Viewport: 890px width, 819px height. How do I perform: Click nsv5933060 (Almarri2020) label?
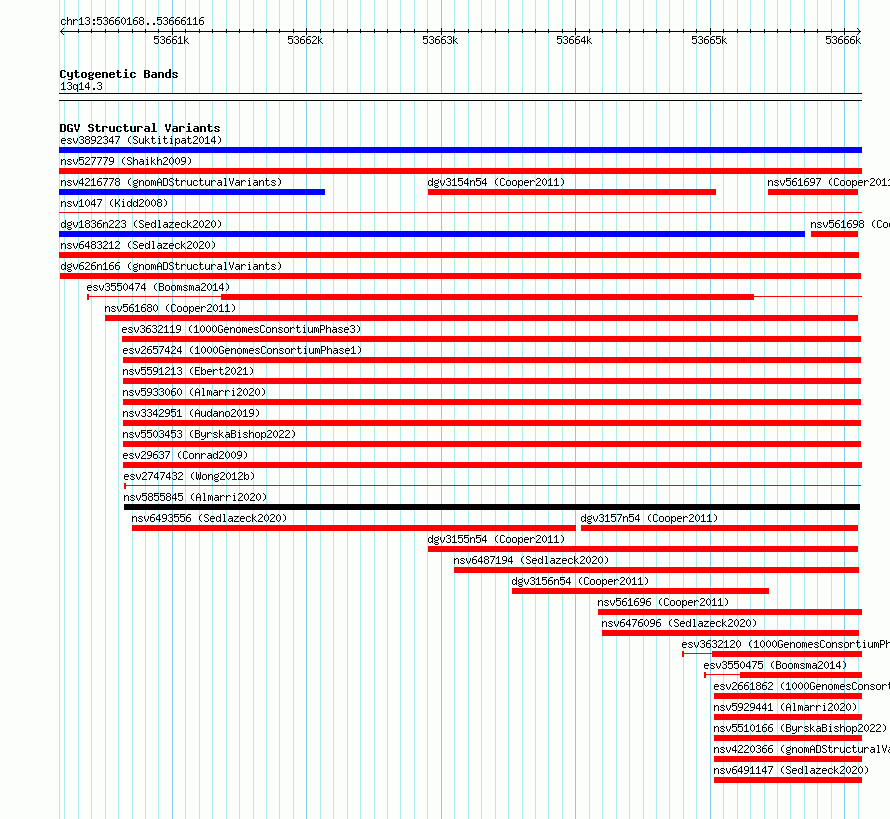tap(194, 392)
